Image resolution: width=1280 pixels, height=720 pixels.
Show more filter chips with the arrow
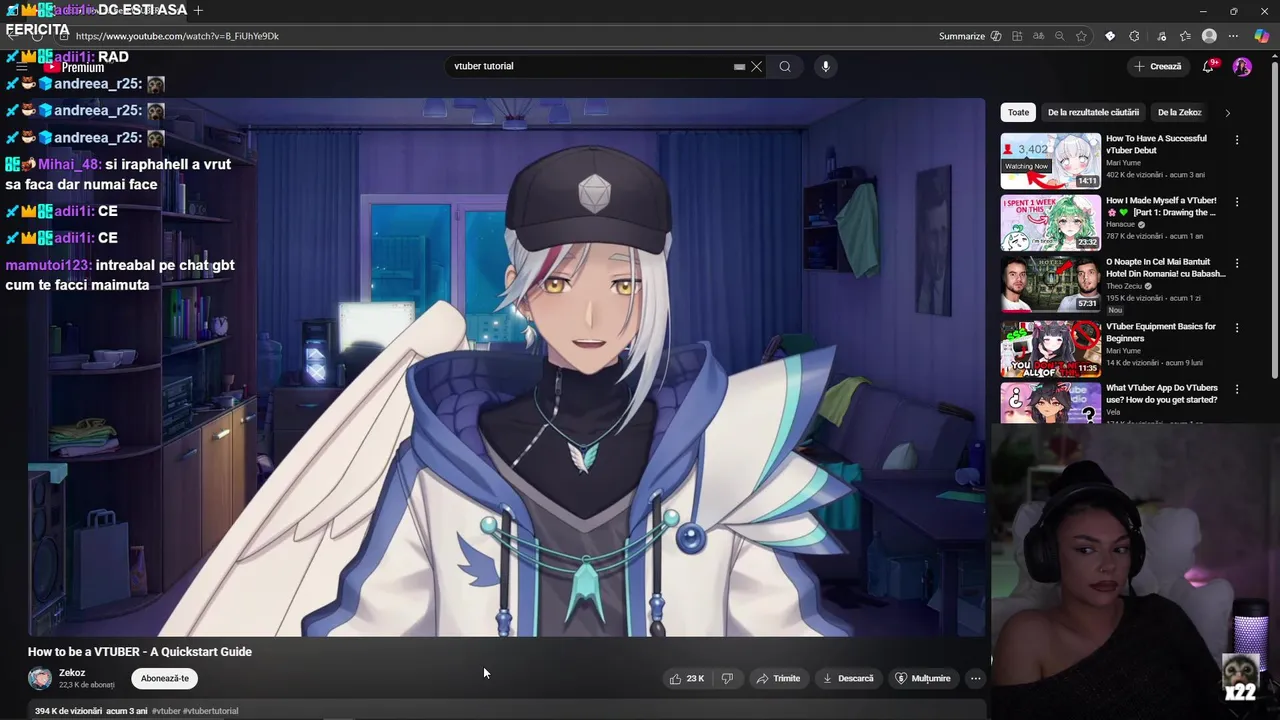(1227, 113)
